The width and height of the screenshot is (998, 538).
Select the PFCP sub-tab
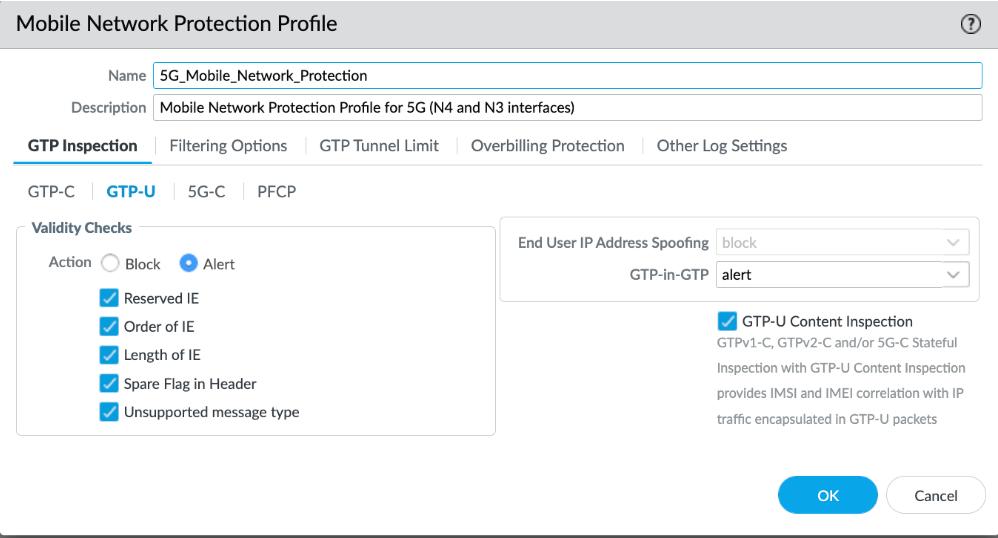(x=276, y=191)
